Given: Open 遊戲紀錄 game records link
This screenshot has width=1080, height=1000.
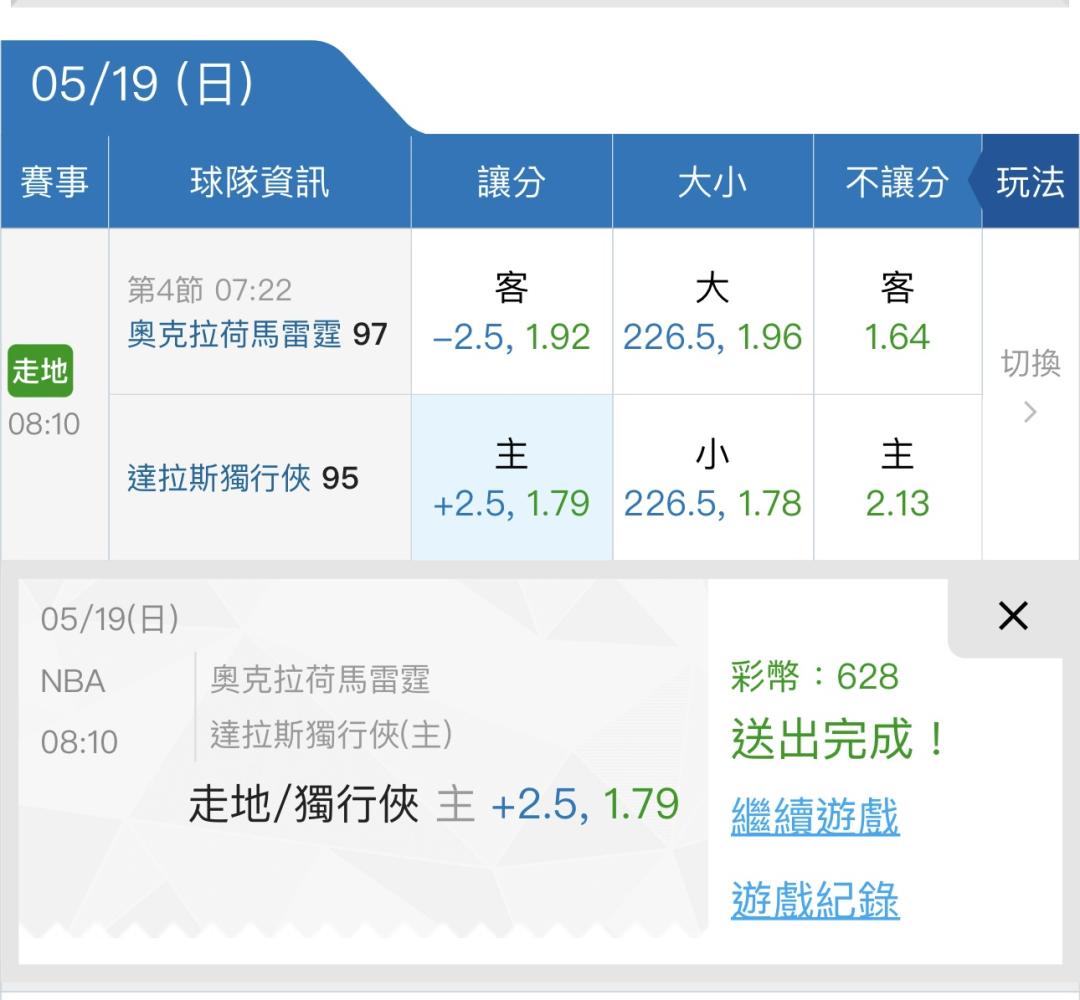Looking at the screenshot, I should coord(815,900).
